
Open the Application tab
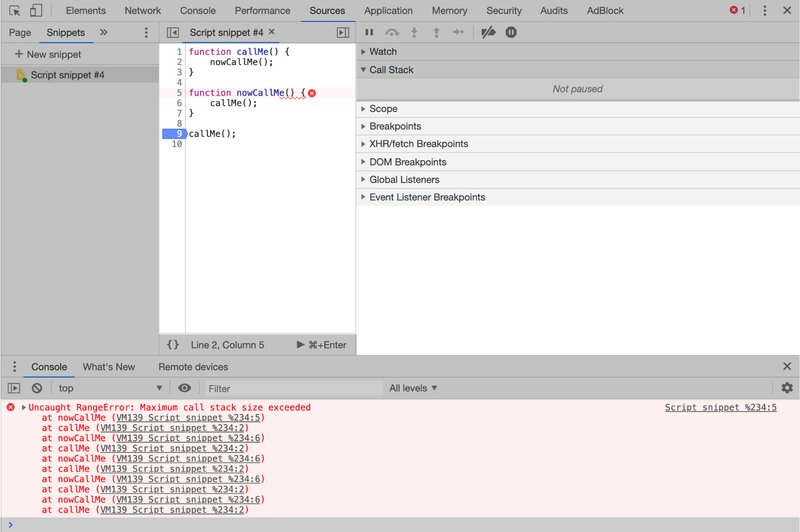click(388, 10)
